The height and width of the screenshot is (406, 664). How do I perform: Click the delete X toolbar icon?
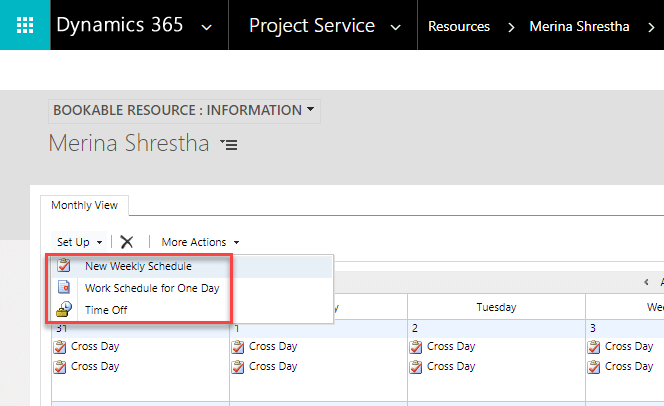(x=127, y=242)
